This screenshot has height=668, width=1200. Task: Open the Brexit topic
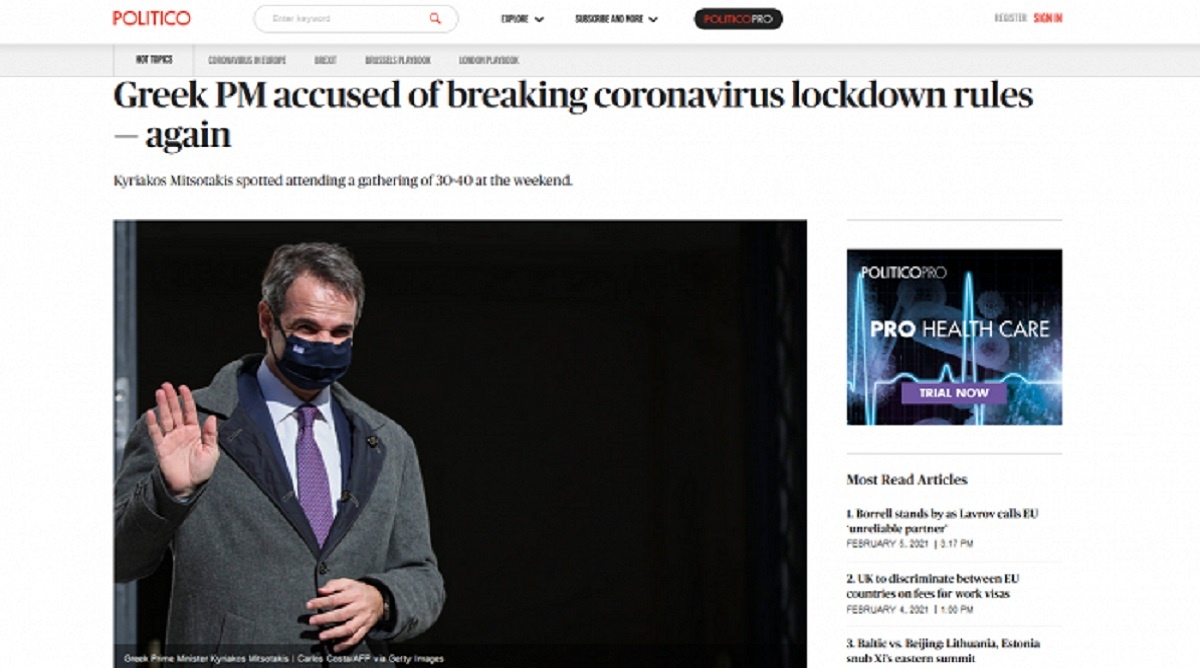[x=325, y=60]
